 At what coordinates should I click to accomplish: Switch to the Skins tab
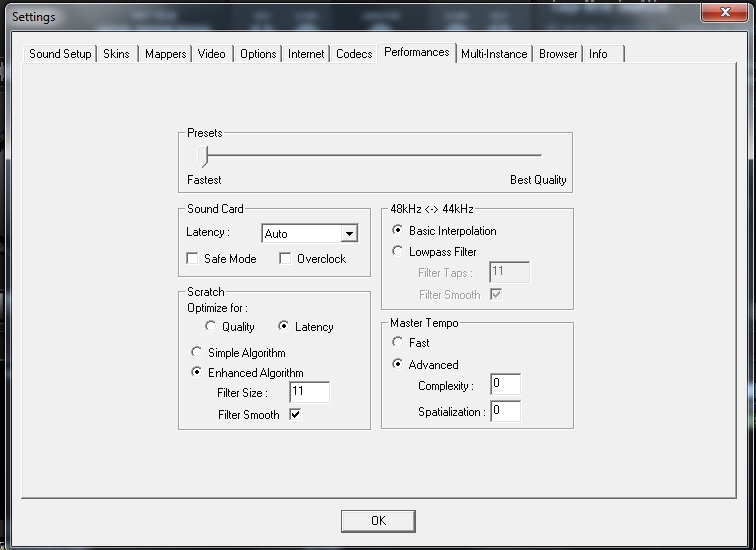point(116,54)
